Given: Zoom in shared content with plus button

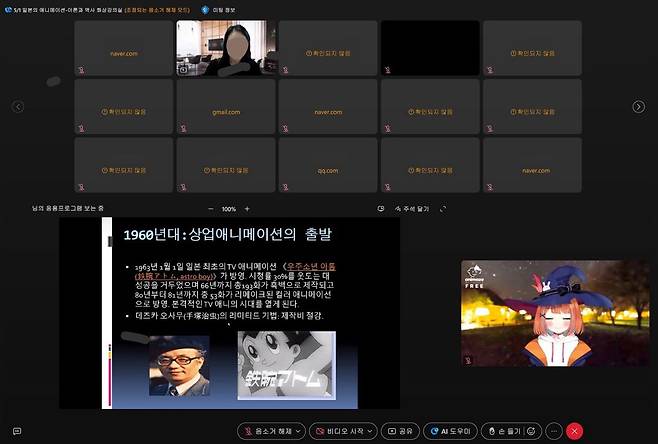Looking at the screenshot, I should coord(247,209).
